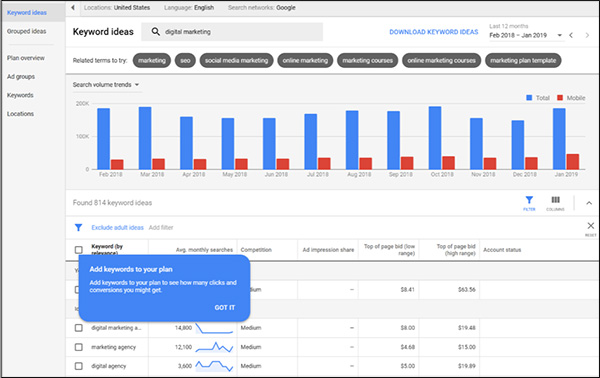Sort by Avg. monthly searches column

(x=204, y=250)
